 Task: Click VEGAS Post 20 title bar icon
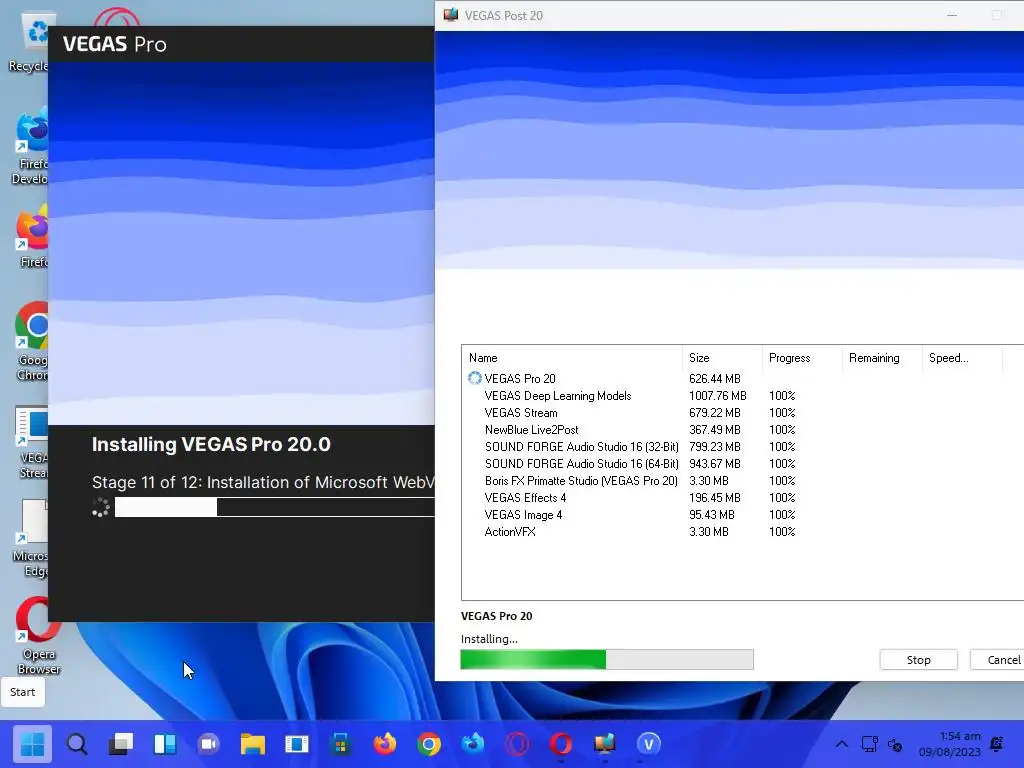coord(451,15)
